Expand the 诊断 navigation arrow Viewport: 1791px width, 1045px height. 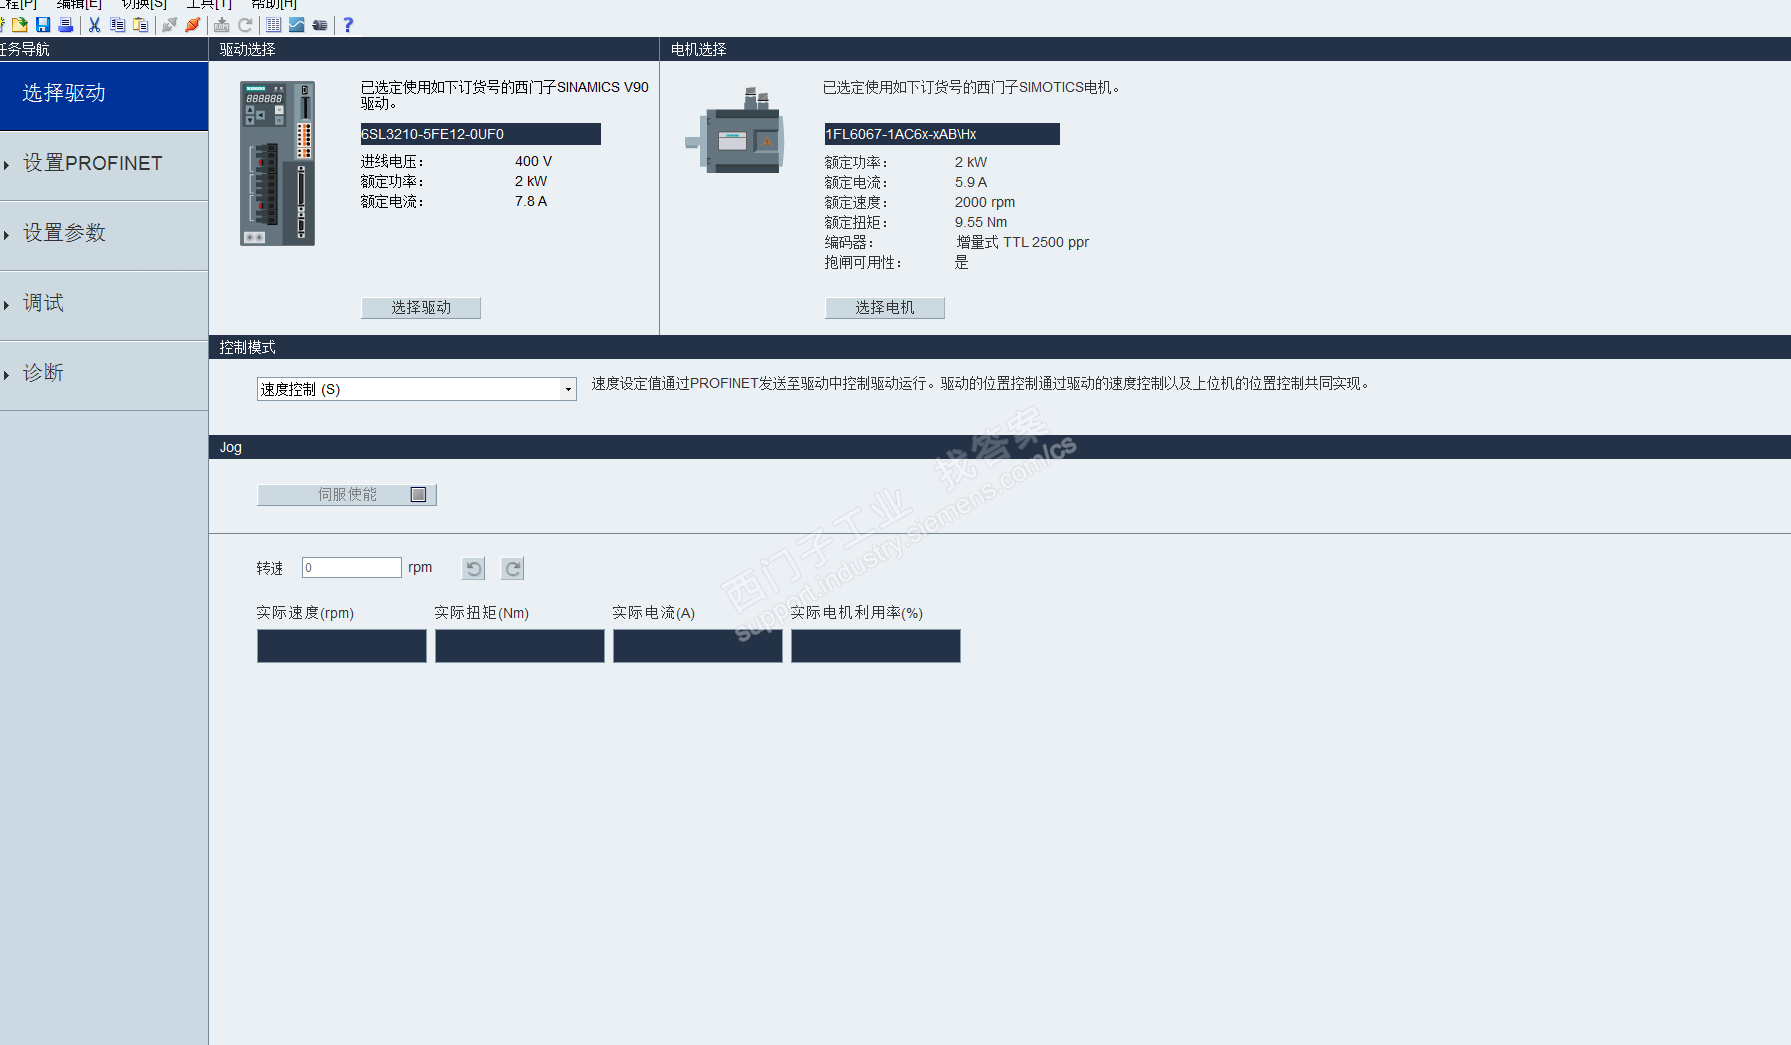pyautogui.click(x=6, y=375)
